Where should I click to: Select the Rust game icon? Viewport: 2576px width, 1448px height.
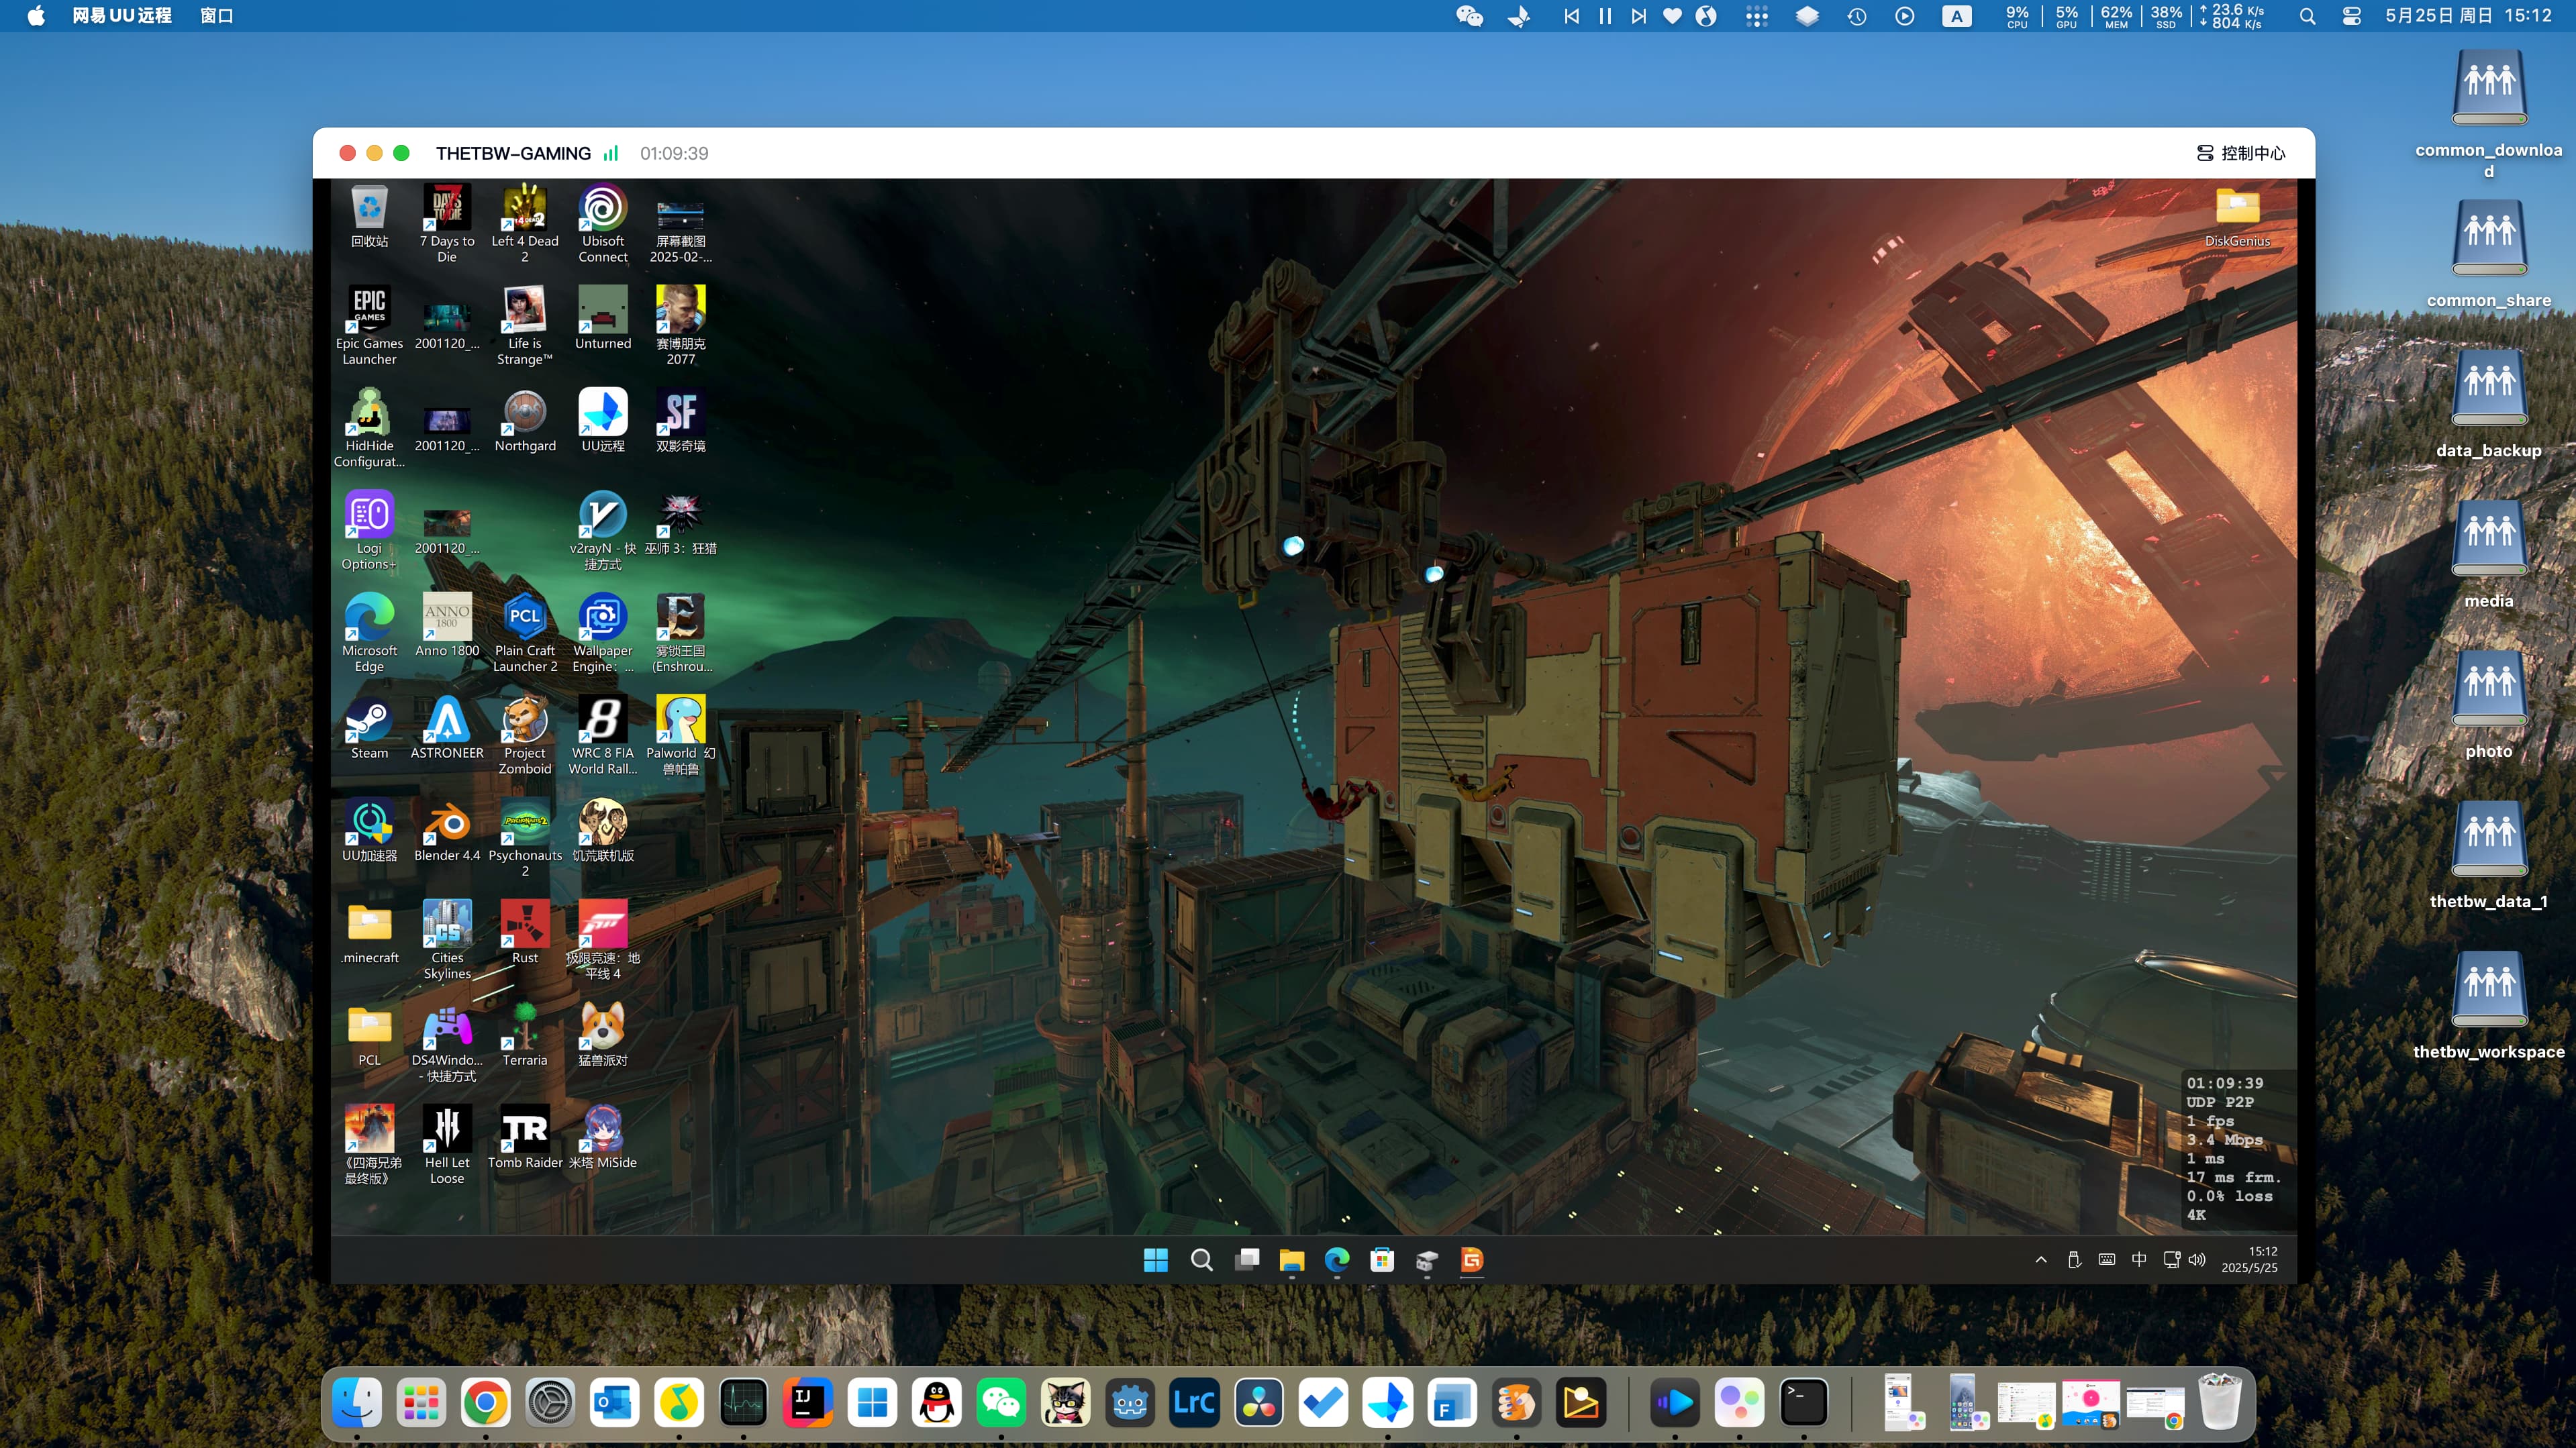tap(525, 933)
